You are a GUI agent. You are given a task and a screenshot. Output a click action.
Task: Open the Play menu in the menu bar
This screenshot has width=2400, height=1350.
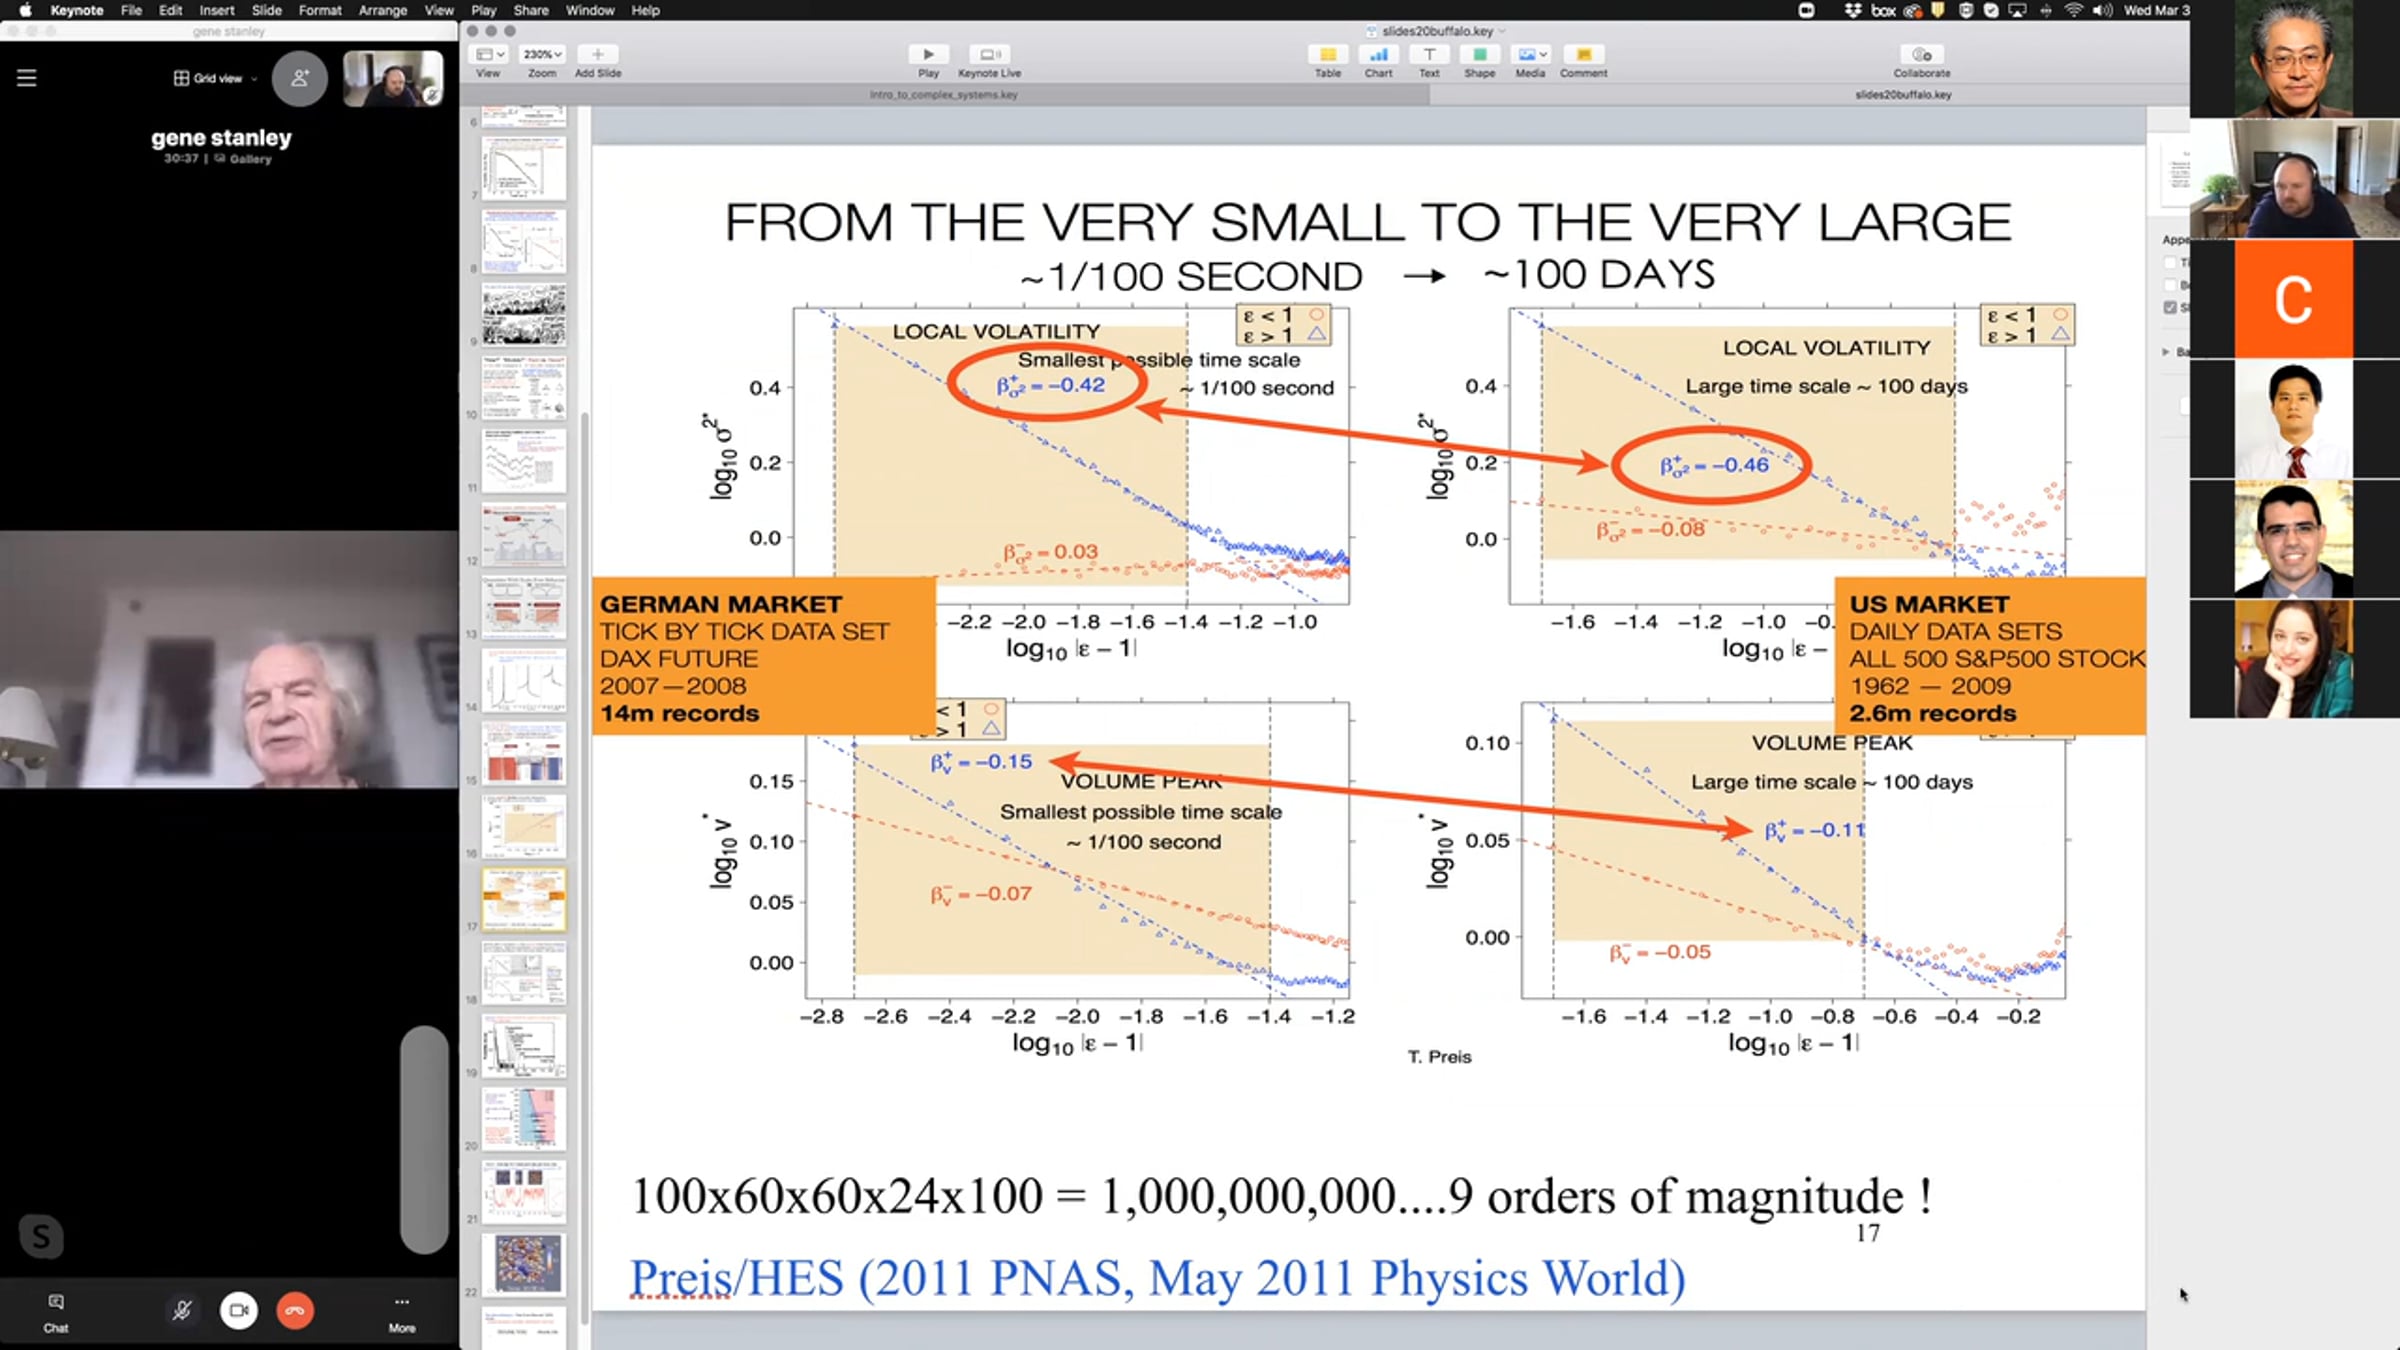484,10
